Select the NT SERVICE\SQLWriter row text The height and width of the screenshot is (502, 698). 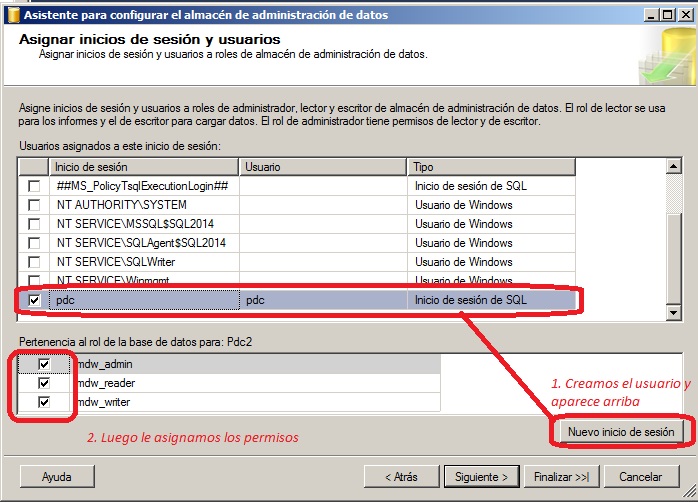click(116, 262)
